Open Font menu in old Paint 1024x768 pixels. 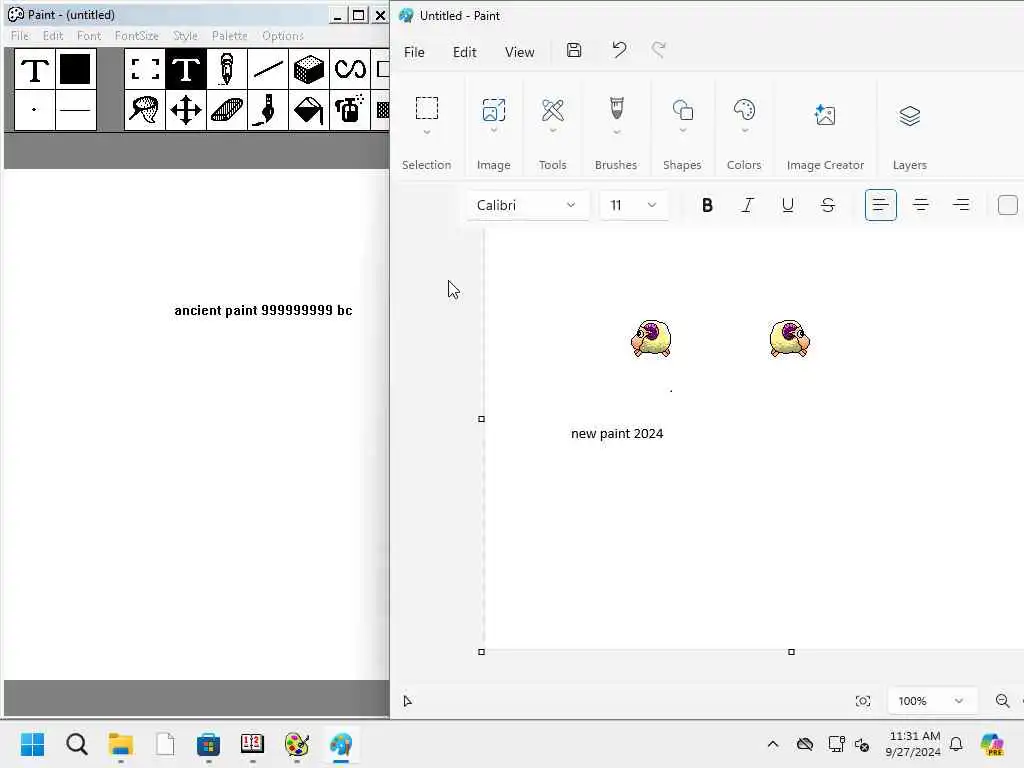[89, 36]
